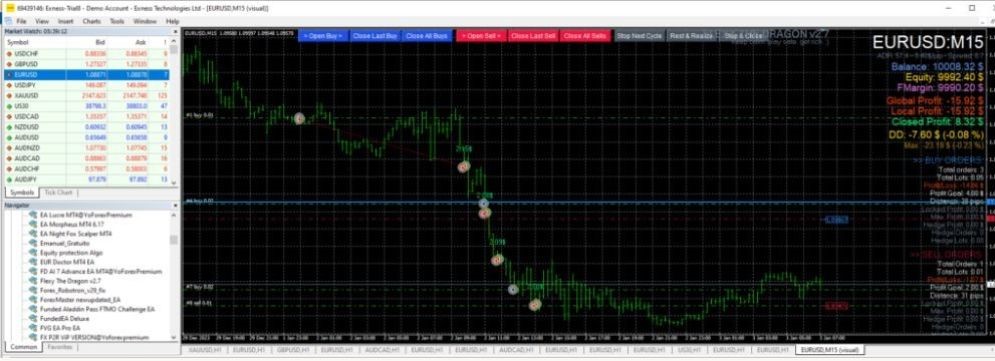Select the NZDUSD row in Market Watch
This screenshot has height=361, width=995.
click(88, 126)
